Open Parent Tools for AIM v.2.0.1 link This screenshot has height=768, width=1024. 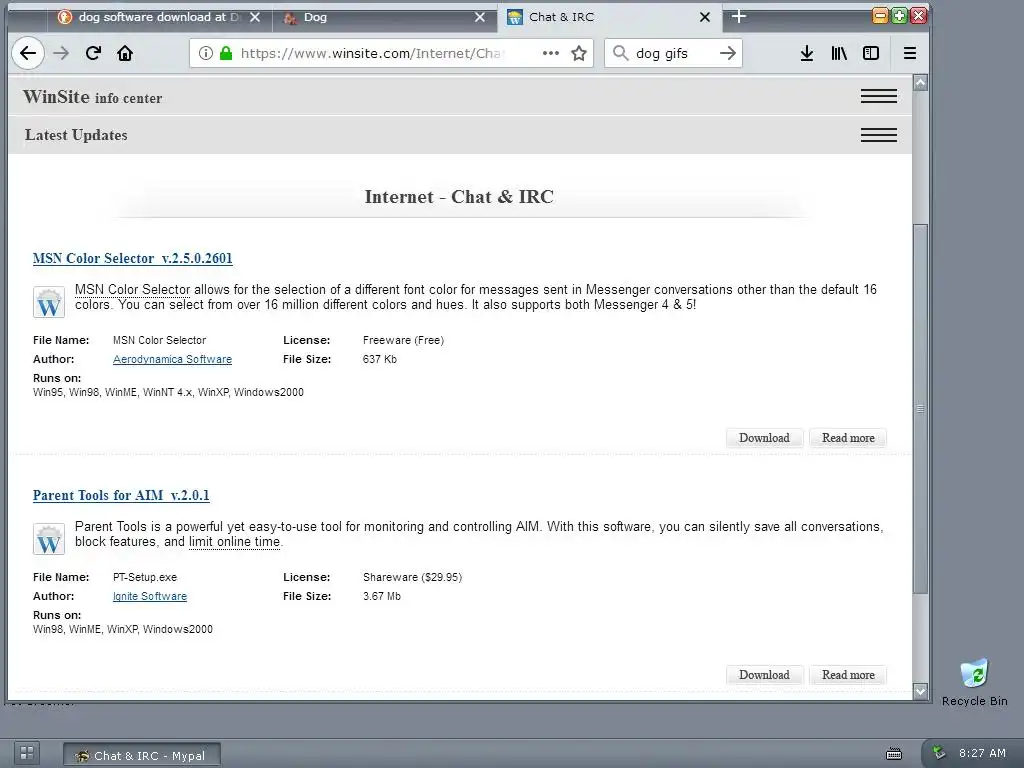[x=121, y=495]
